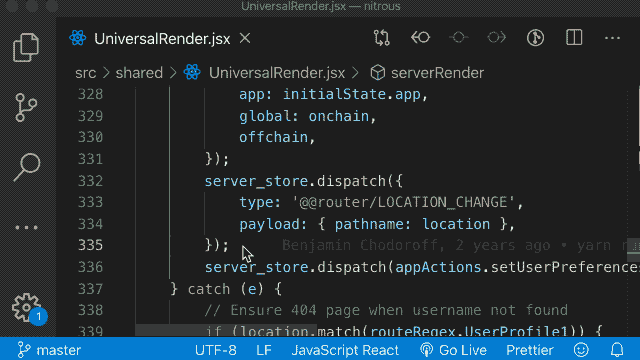This screenshot has height=360, width=640.
Task: Click on 'global: onchain,' line
Action: pyautogui.click(x=307, y=116)
